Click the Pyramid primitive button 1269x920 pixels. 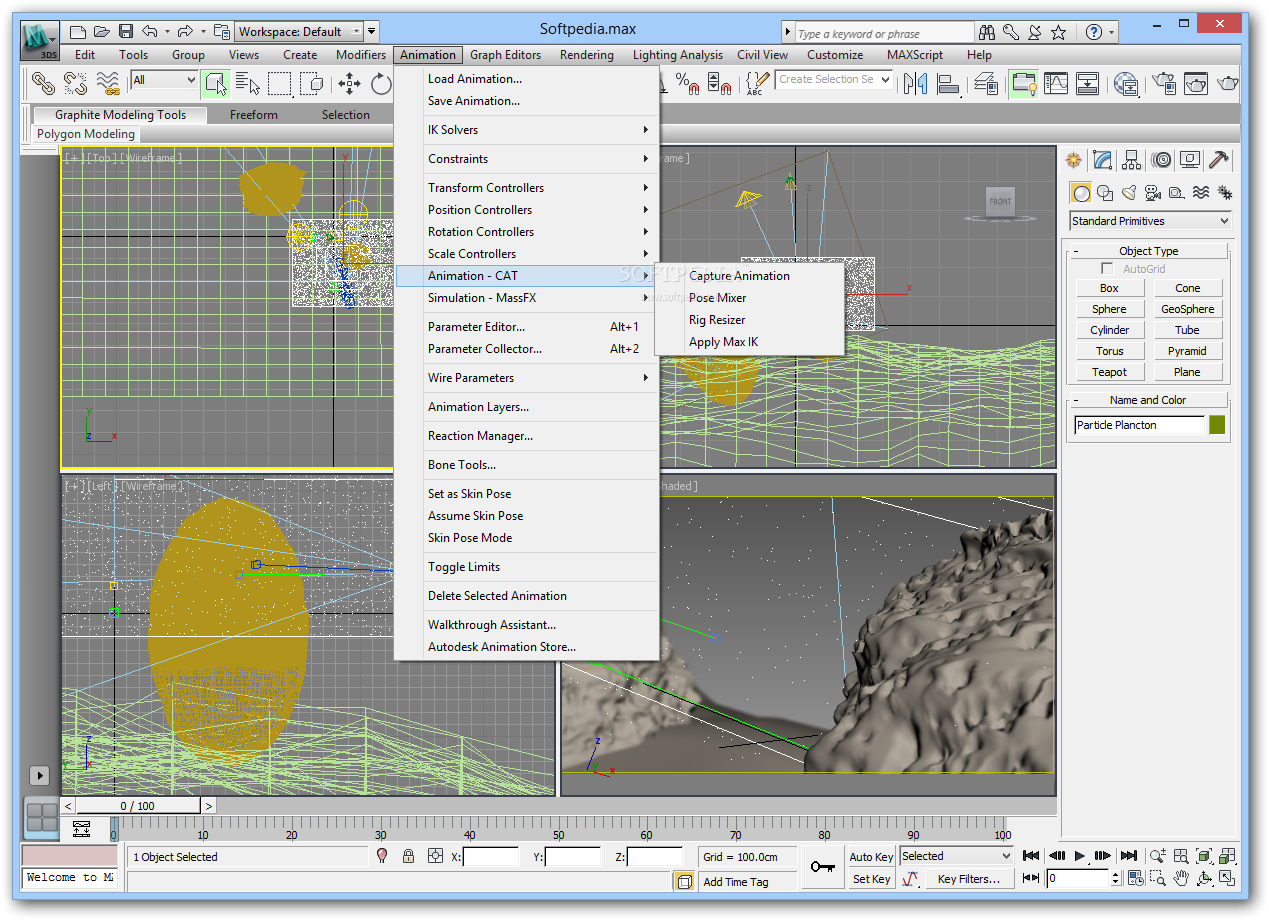[x=1187, y=351]
